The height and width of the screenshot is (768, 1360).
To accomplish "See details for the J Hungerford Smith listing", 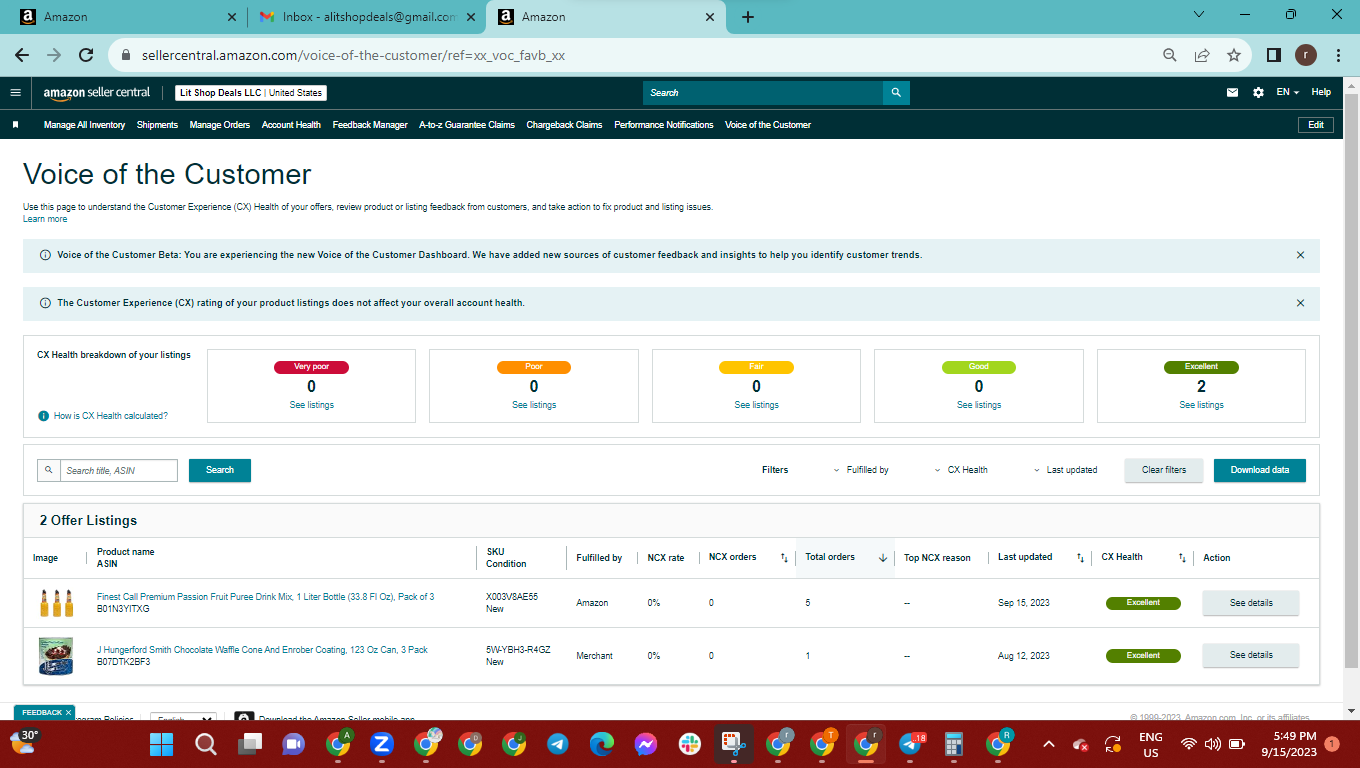I will tap(1251, 655).
